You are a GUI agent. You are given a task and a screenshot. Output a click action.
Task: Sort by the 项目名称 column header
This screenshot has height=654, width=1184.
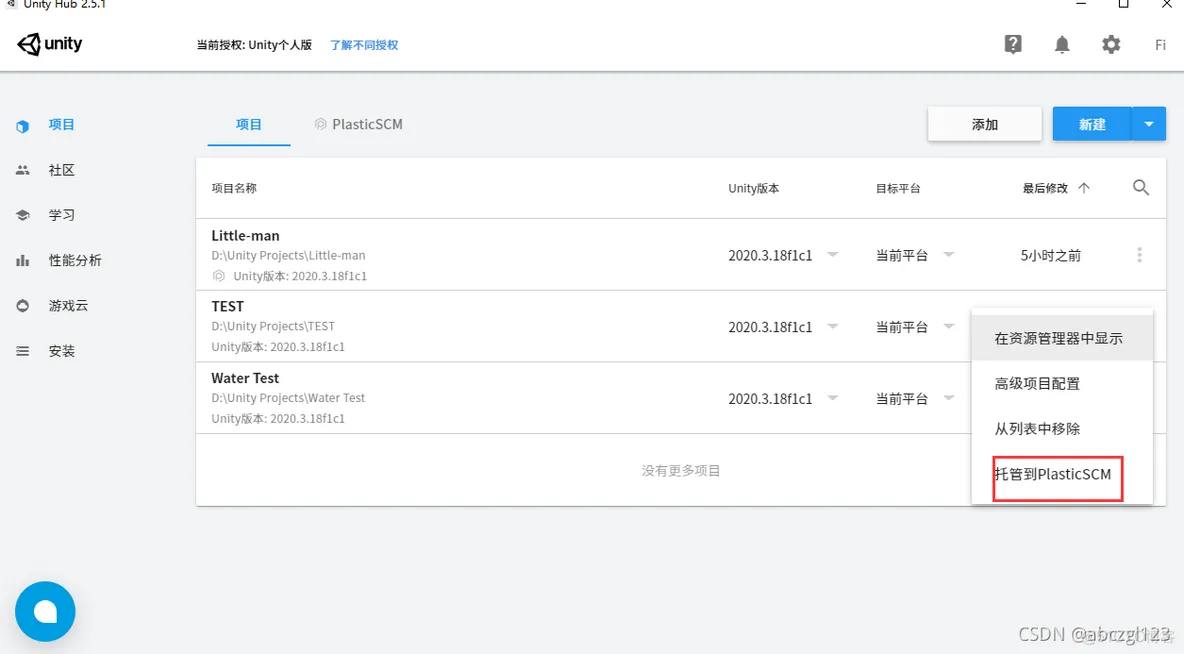[x=234, y=188]
